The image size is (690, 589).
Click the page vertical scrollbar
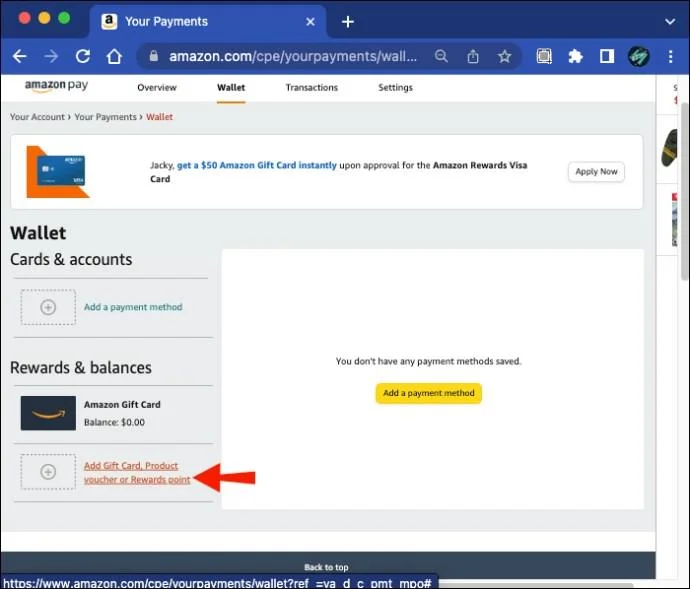(x=684, y=192)
